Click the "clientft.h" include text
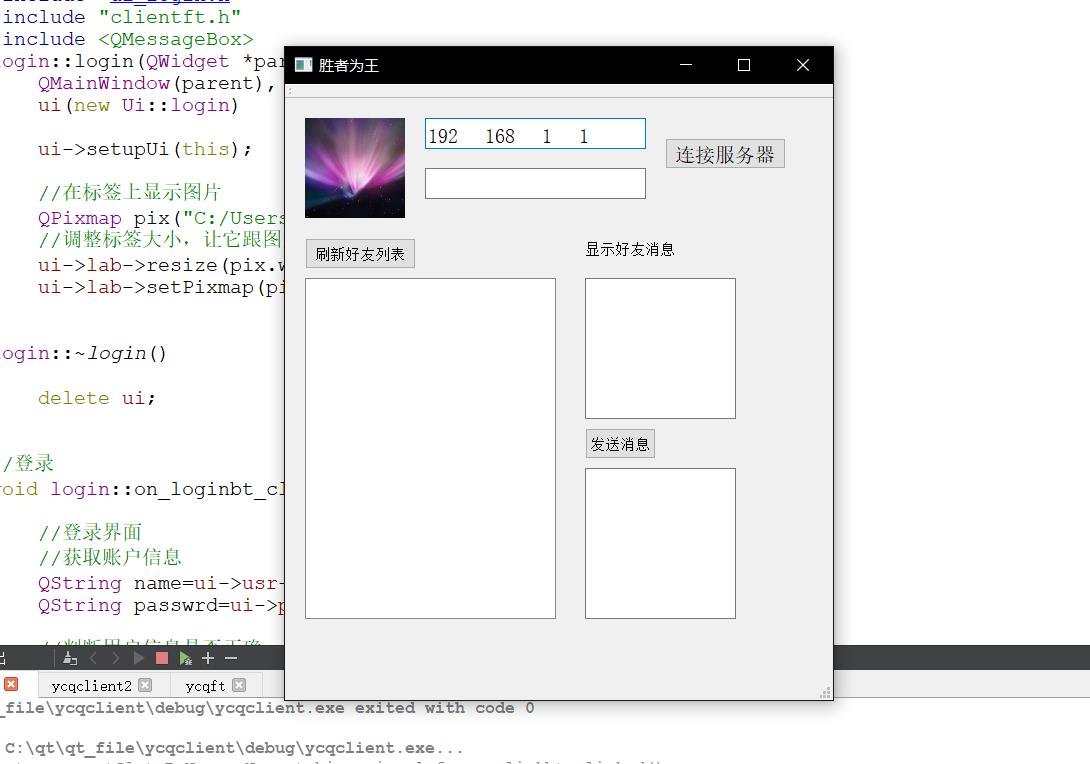The width and height of the screenshot is (1090, 764). [x=170, y=17]
